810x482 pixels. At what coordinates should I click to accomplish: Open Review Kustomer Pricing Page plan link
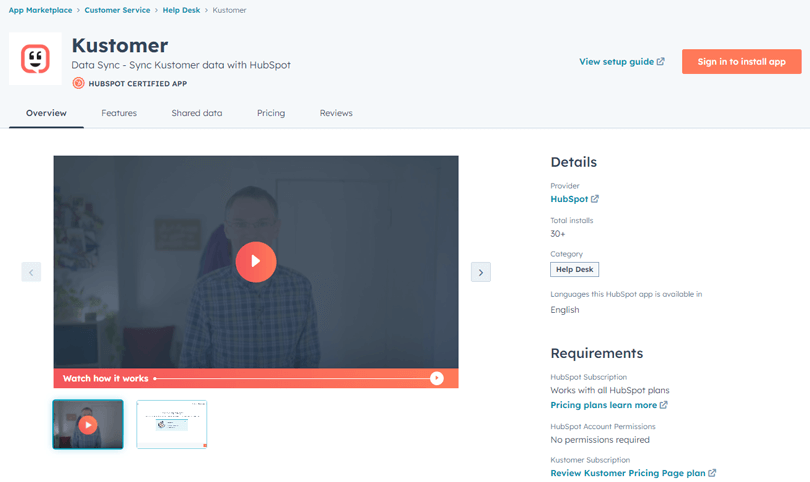(628, 473)
